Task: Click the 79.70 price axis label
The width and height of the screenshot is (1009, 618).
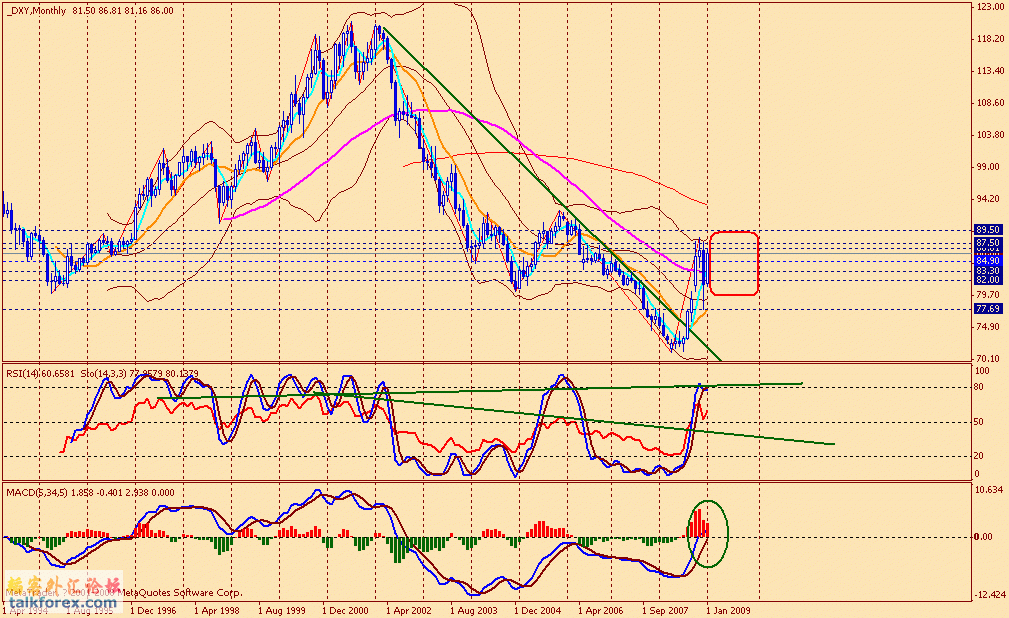Action: click(x=988, y=295)
